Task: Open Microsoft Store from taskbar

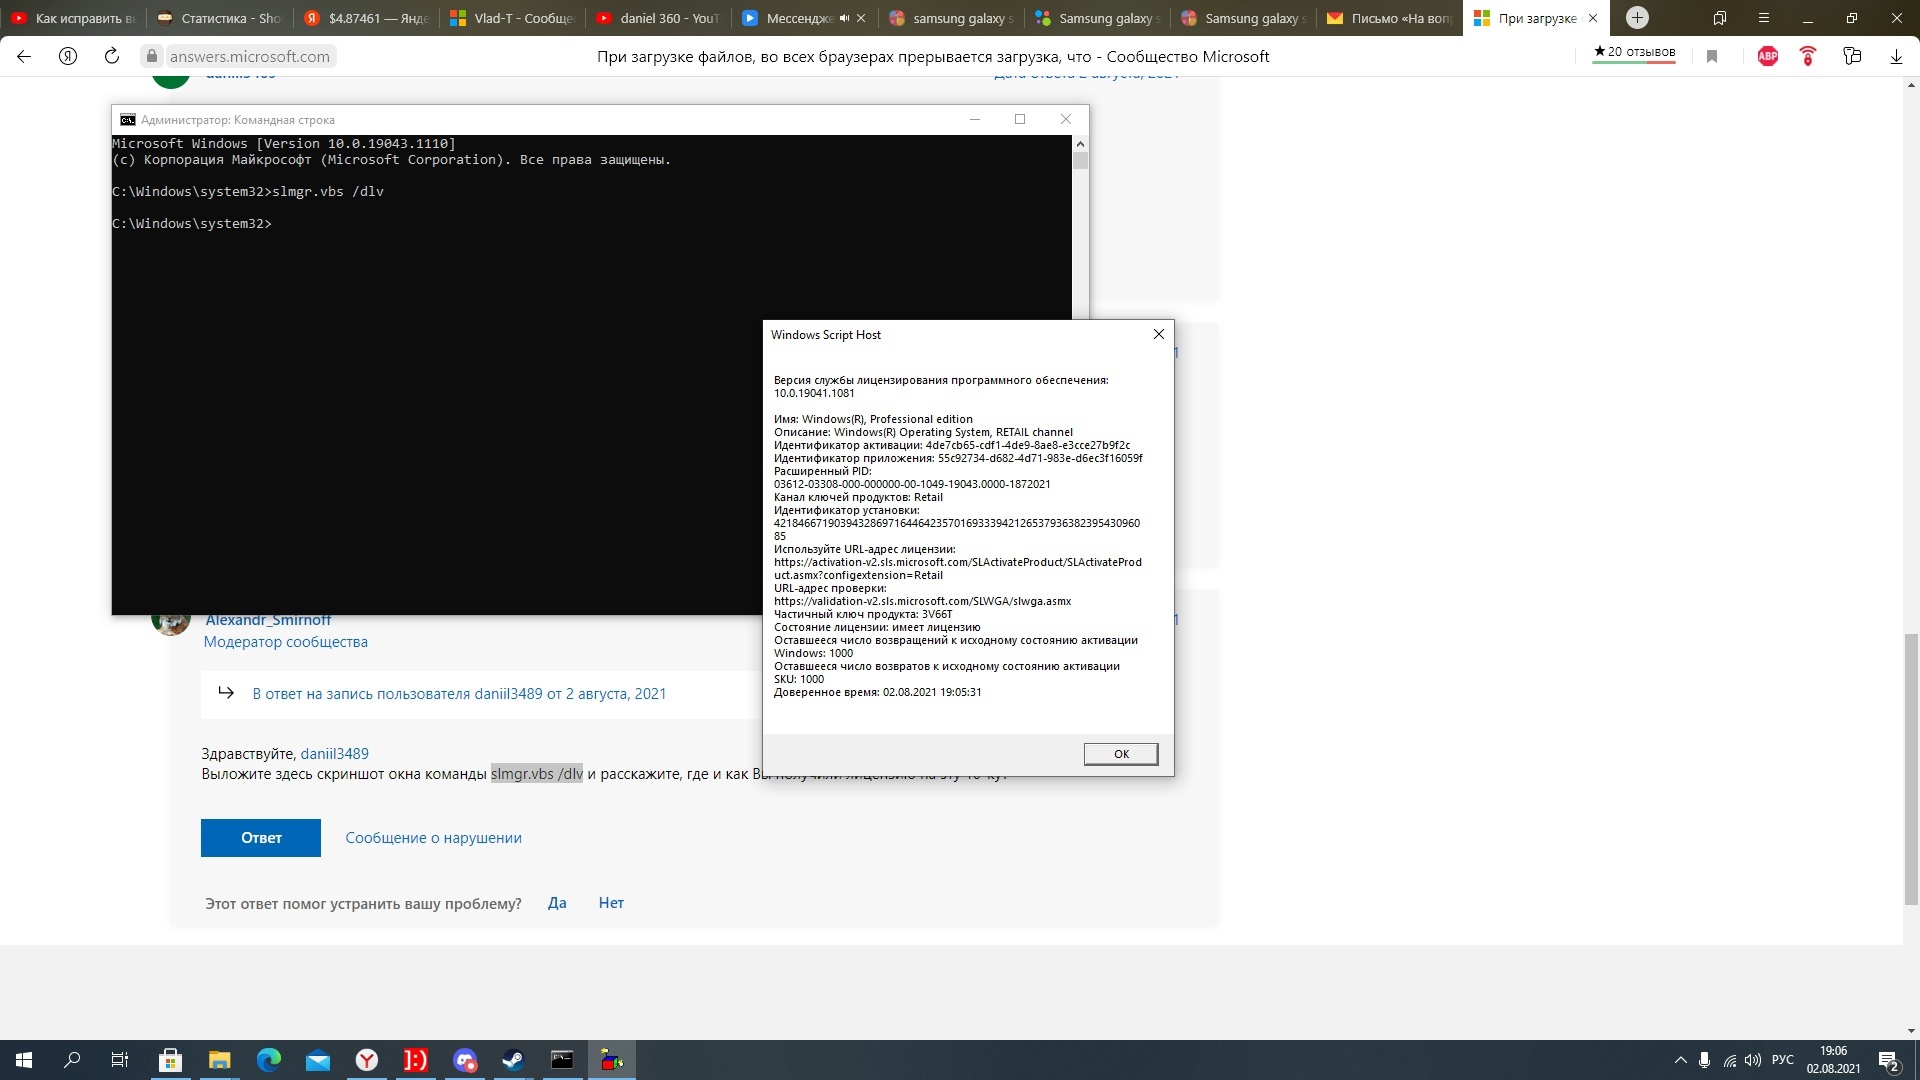Action: pyautogui.click(x=170, y=1060)
